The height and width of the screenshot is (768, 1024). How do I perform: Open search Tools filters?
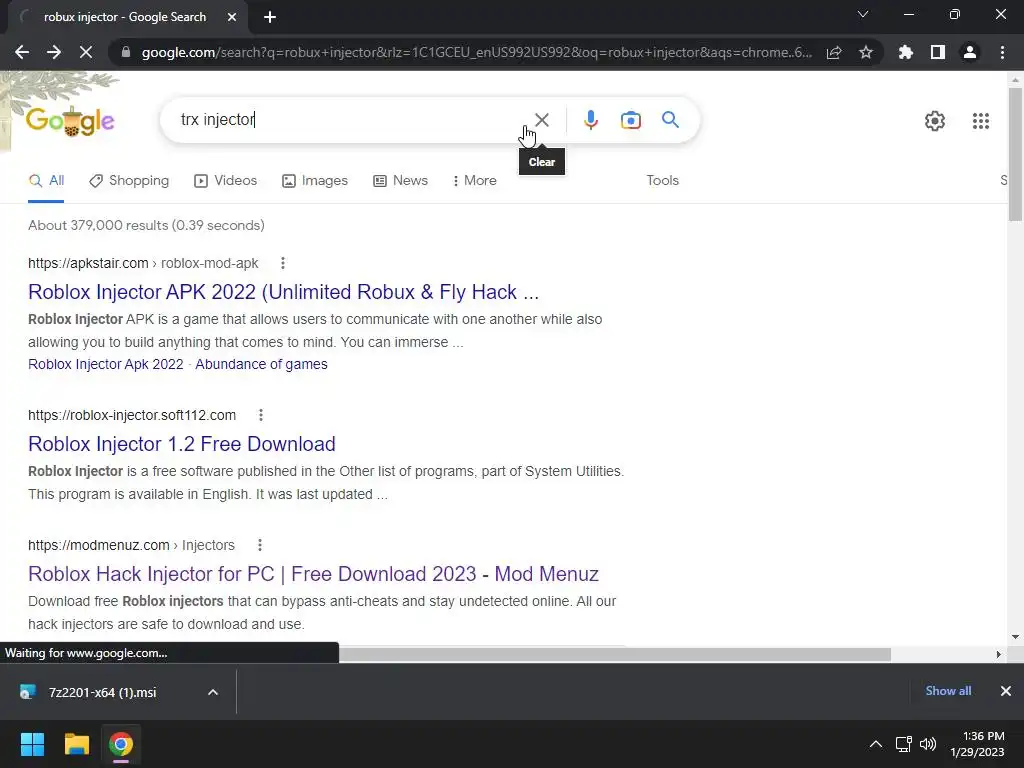pos(662,181)
